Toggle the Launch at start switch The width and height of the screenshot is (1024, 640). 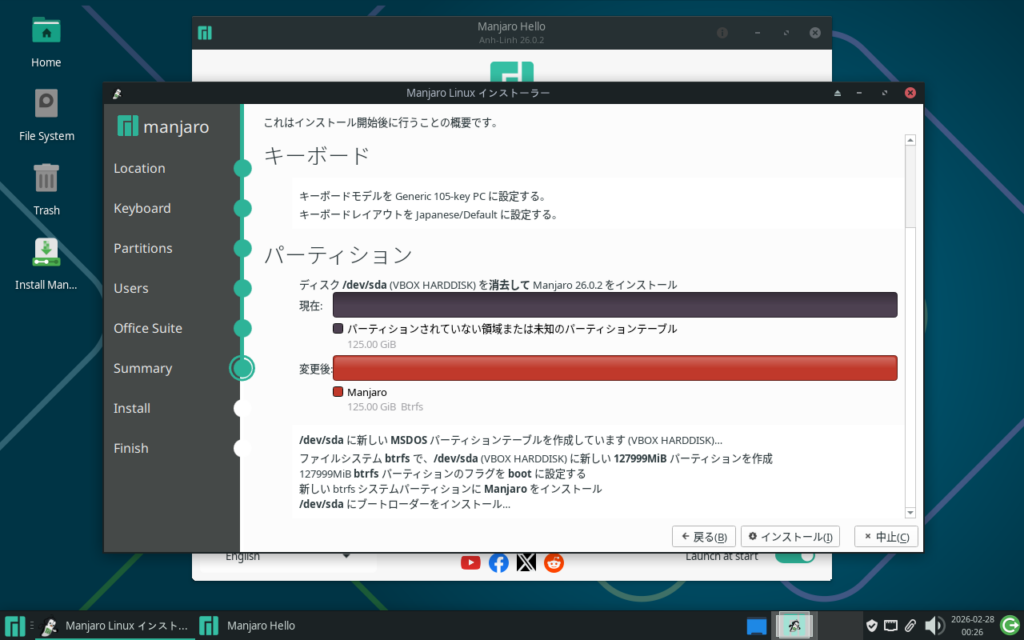tap(795, 557)
